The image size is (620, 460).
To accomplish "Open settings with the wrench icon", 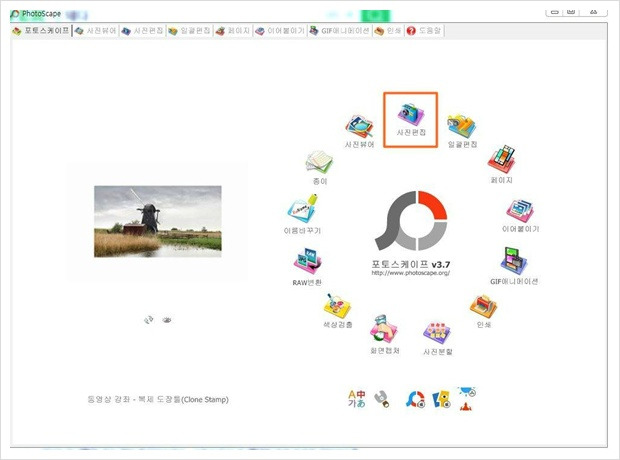I will (382, 399).
